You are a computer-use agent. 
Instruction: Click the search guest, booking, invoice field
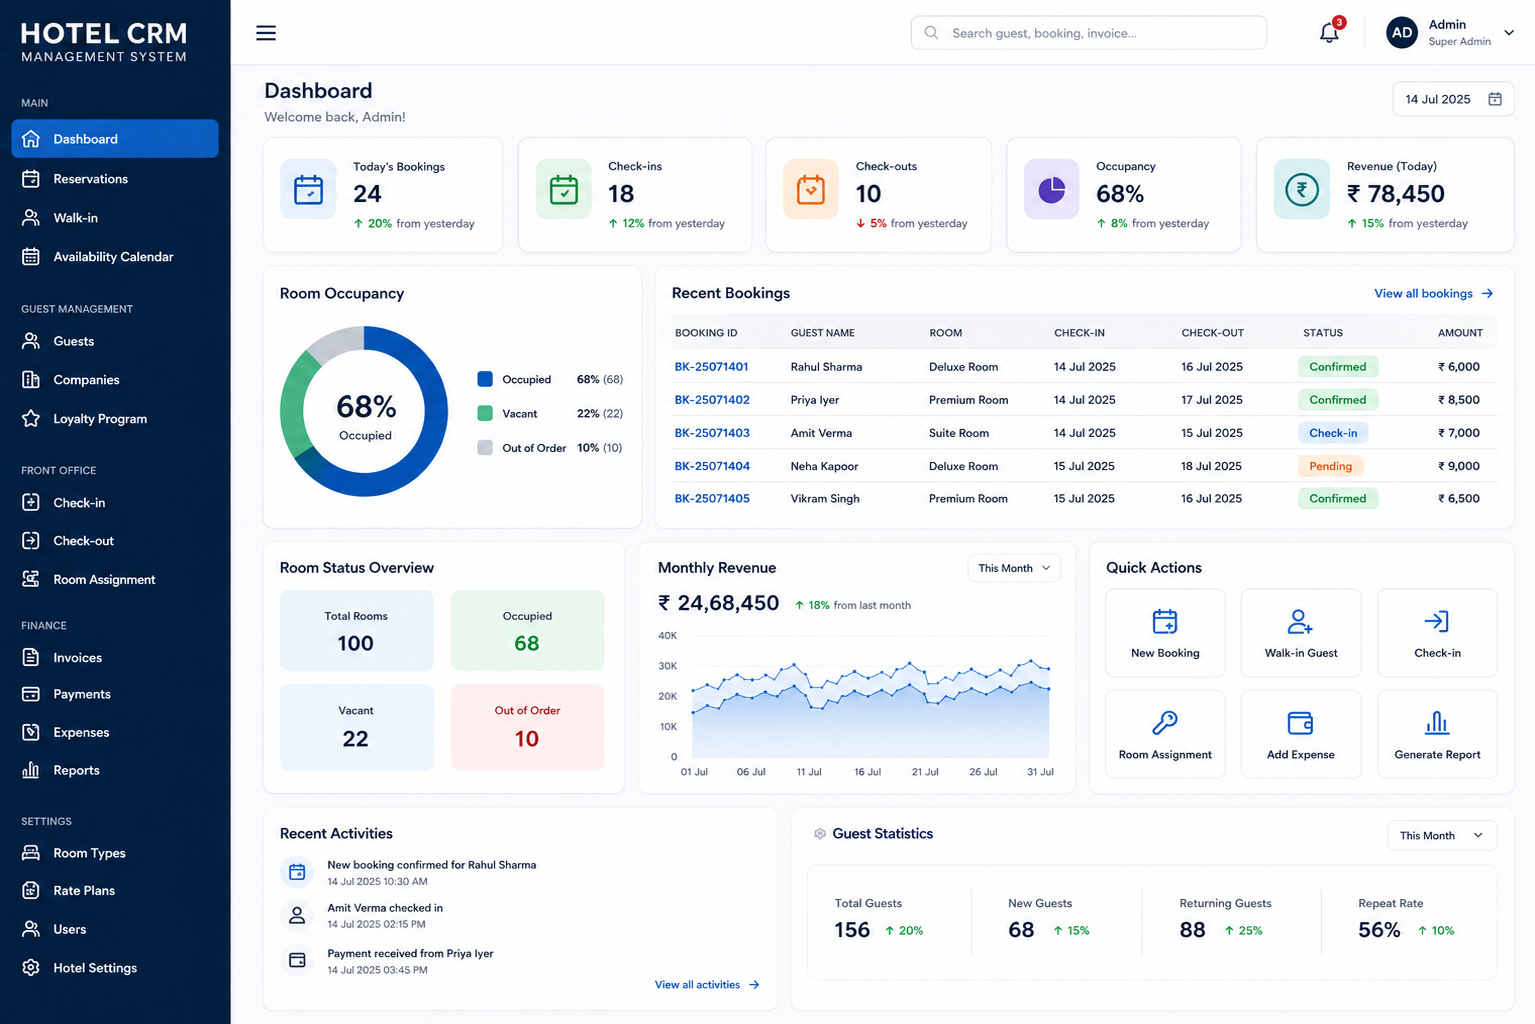[1089, 33]
